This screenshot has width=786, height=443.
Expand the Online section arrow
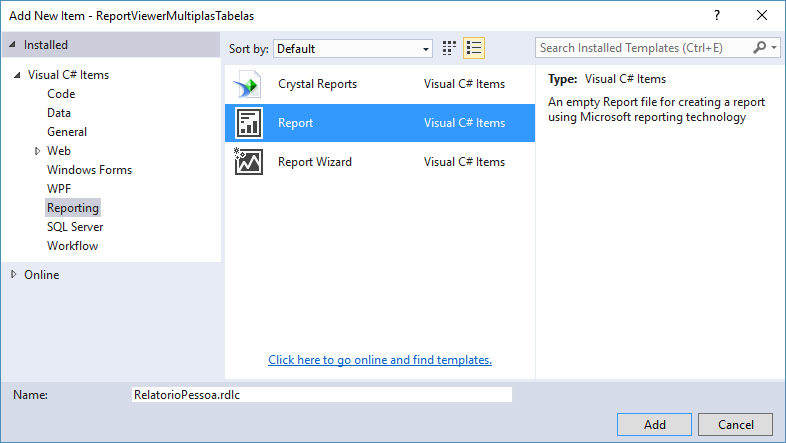14,274
